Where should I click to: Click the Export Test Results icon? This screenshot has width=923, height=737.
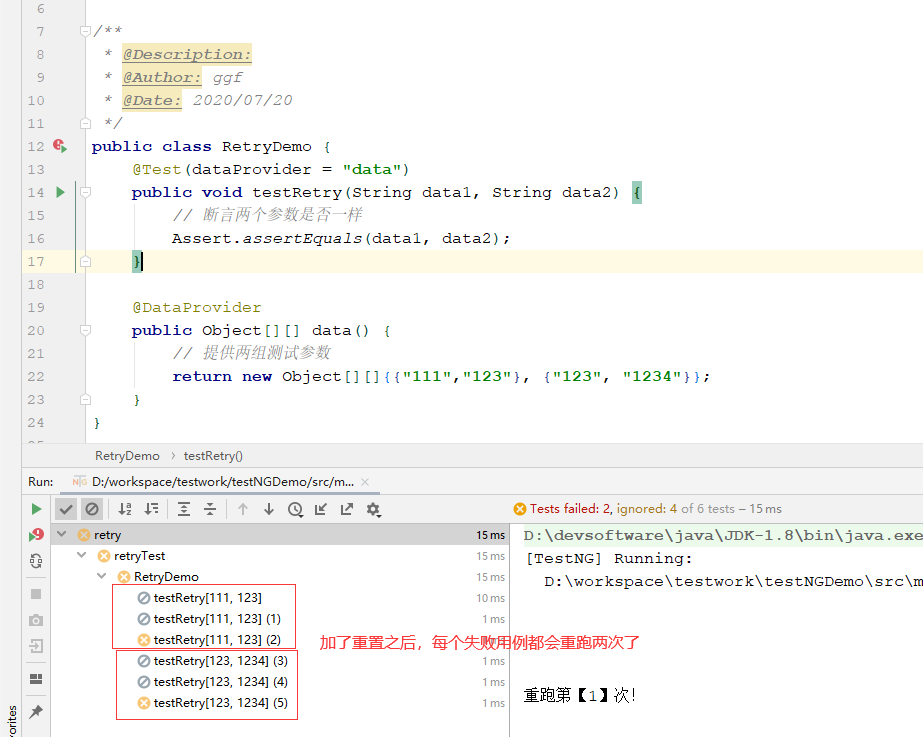[347, 509]
